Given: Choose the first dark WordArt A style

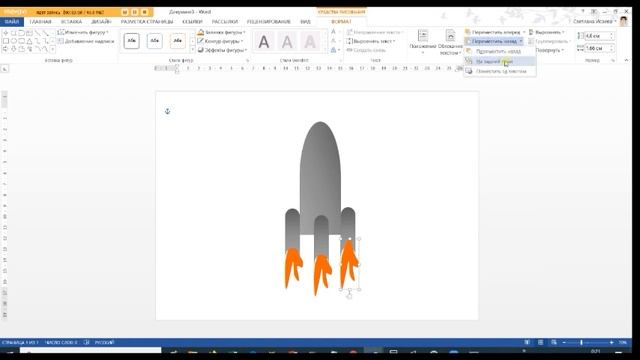Looking at the screenshot, I should [264, 42].
